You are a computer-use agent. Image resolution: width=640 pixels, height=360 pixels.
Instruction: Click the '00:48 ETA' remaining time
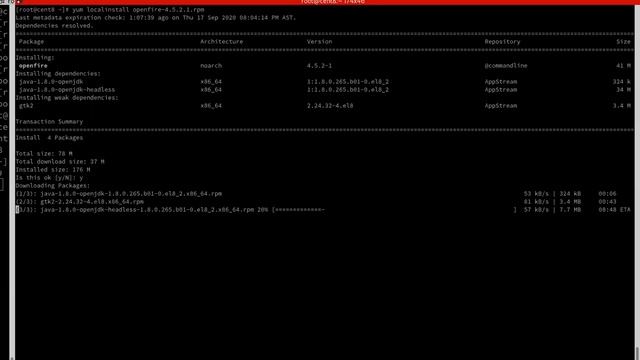[614, 210]
